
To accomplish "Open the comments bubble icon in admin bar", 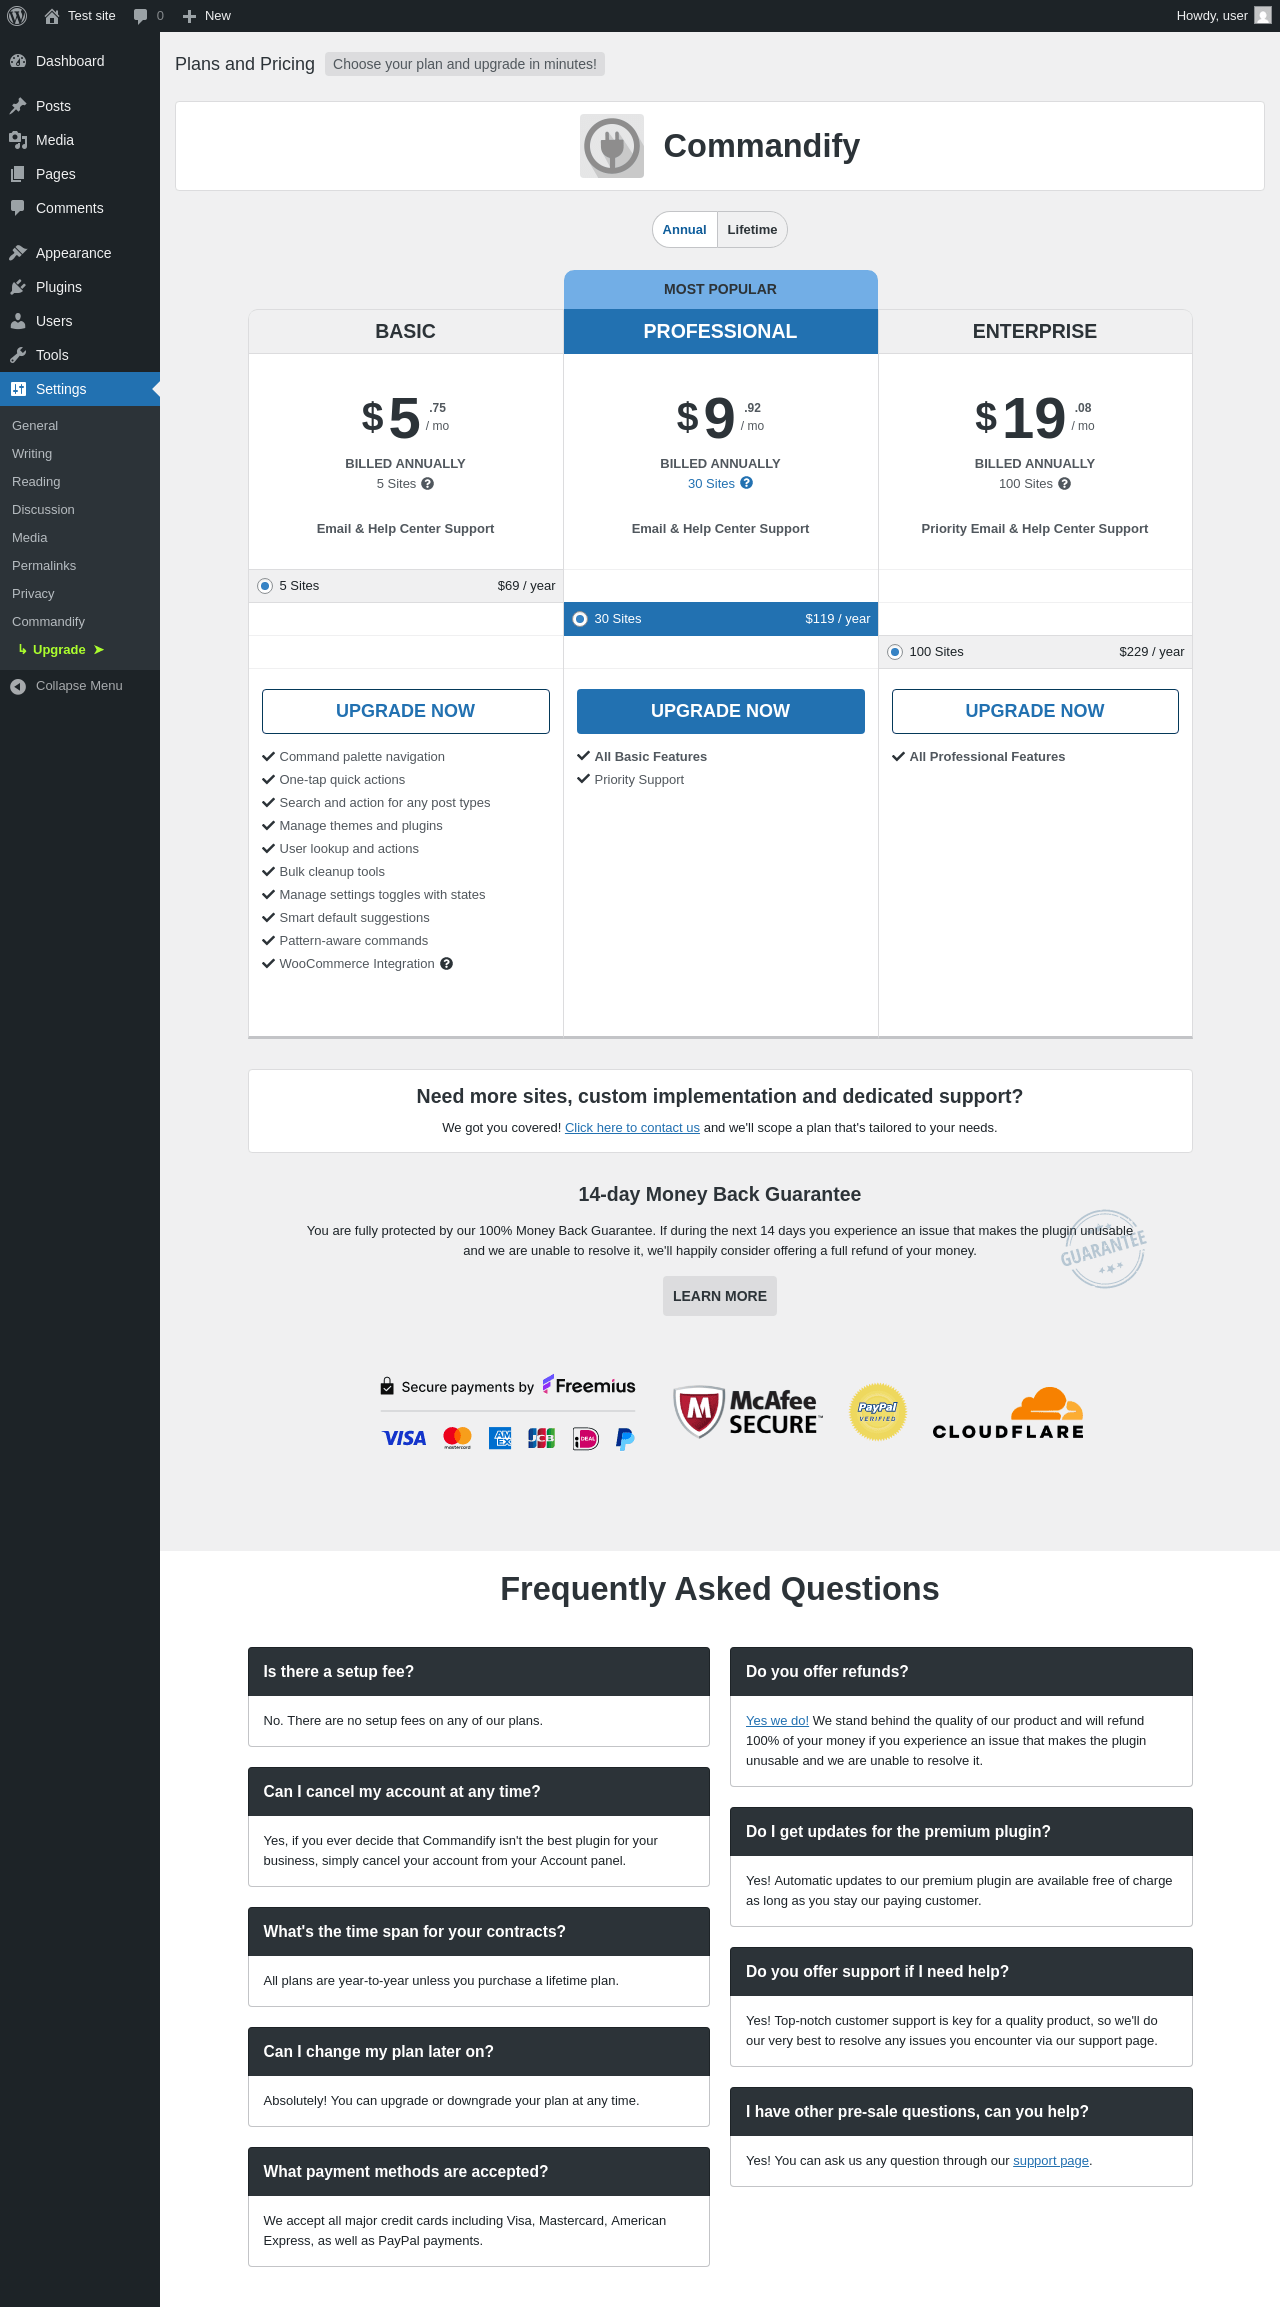I will point(140,16).
